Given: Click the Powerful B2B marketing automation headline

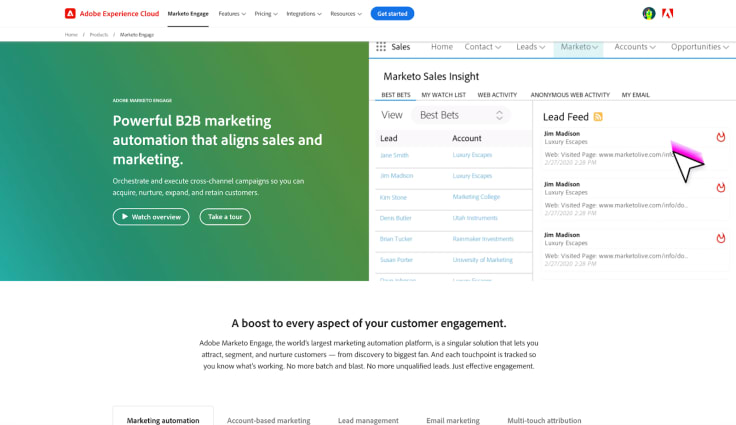Looking at the screenshot, I should point(217,140).
